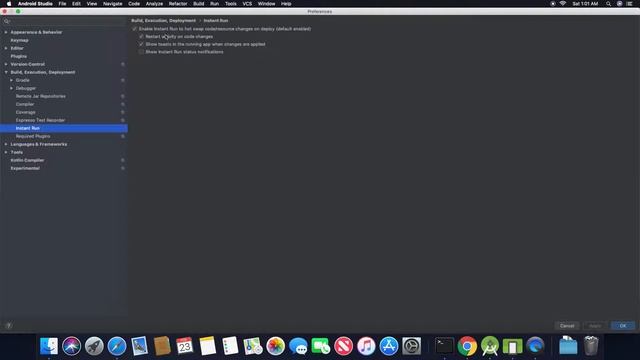Open Maps app in dock
Screen dimensions: 640x360
[253, 346]
